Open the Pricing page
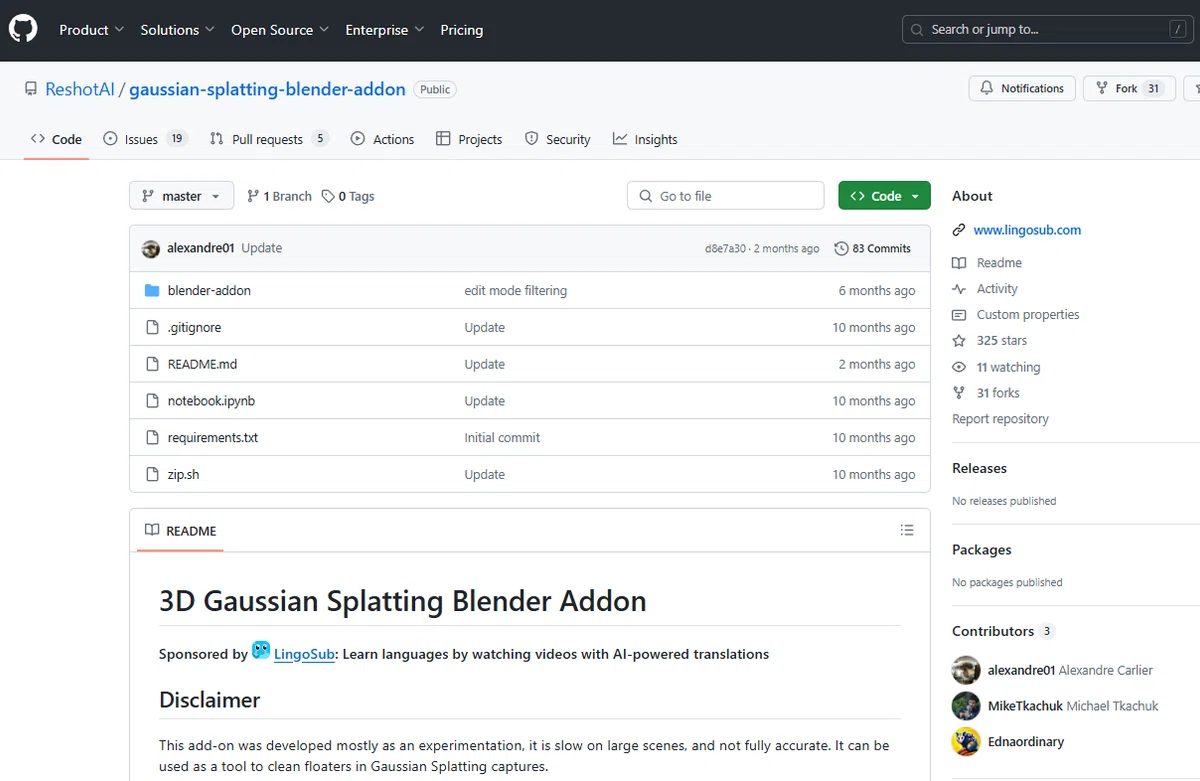 462,30
